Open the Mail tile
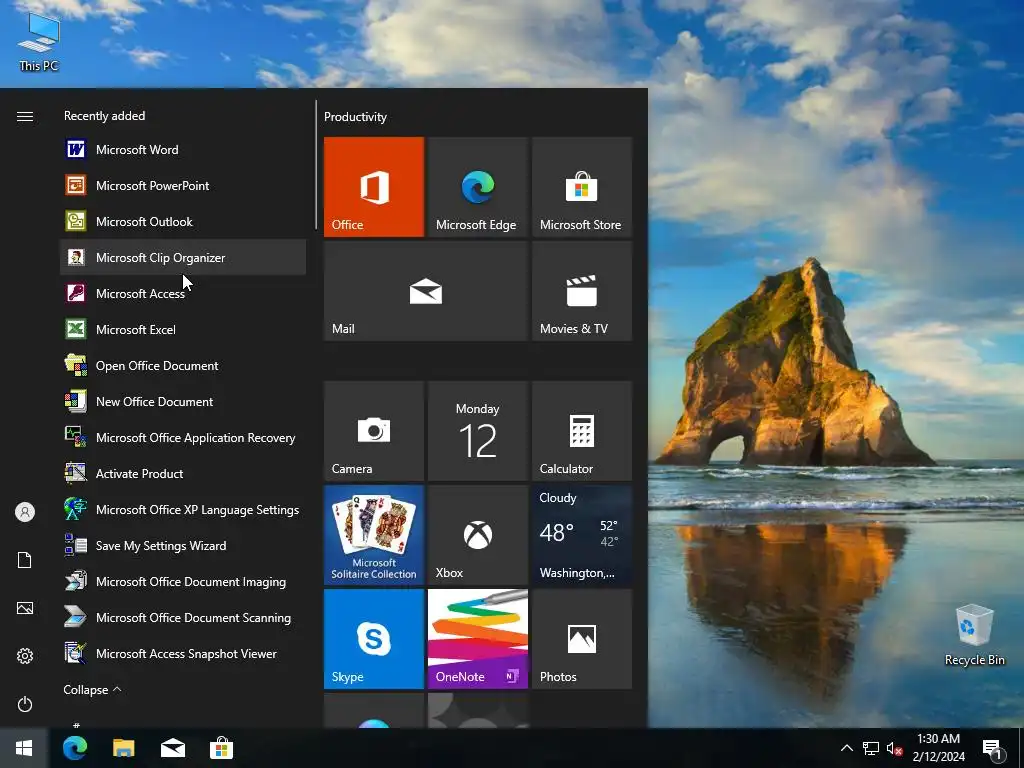Screen dimensions: 1024x768 pos(426,291)
